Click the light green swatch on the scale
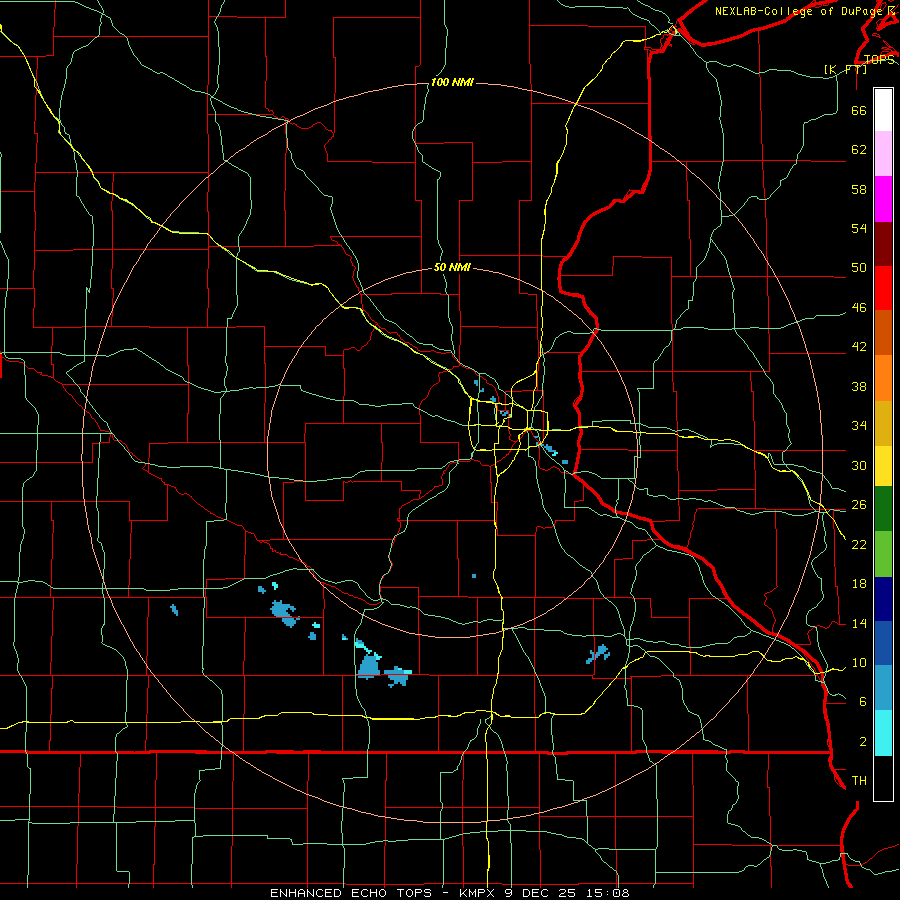 [x=883, y=554]
